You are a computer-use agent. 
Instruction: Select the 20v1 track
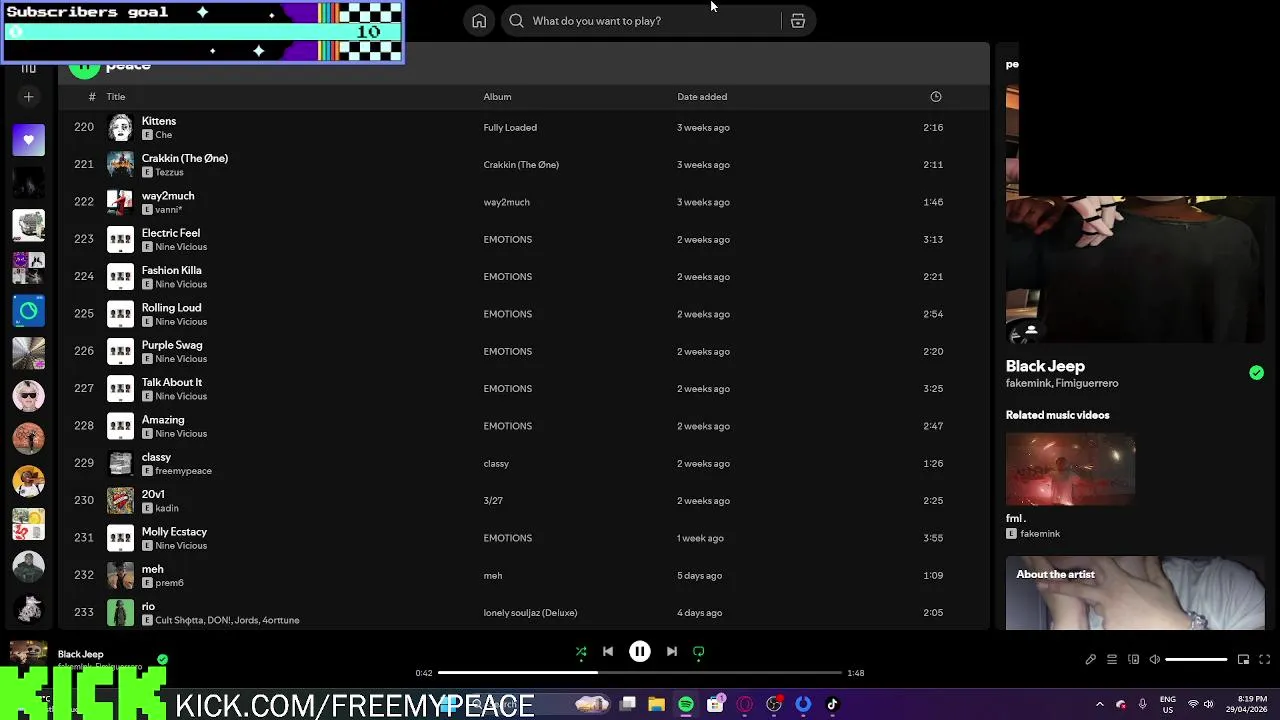(x=523, y=501)
